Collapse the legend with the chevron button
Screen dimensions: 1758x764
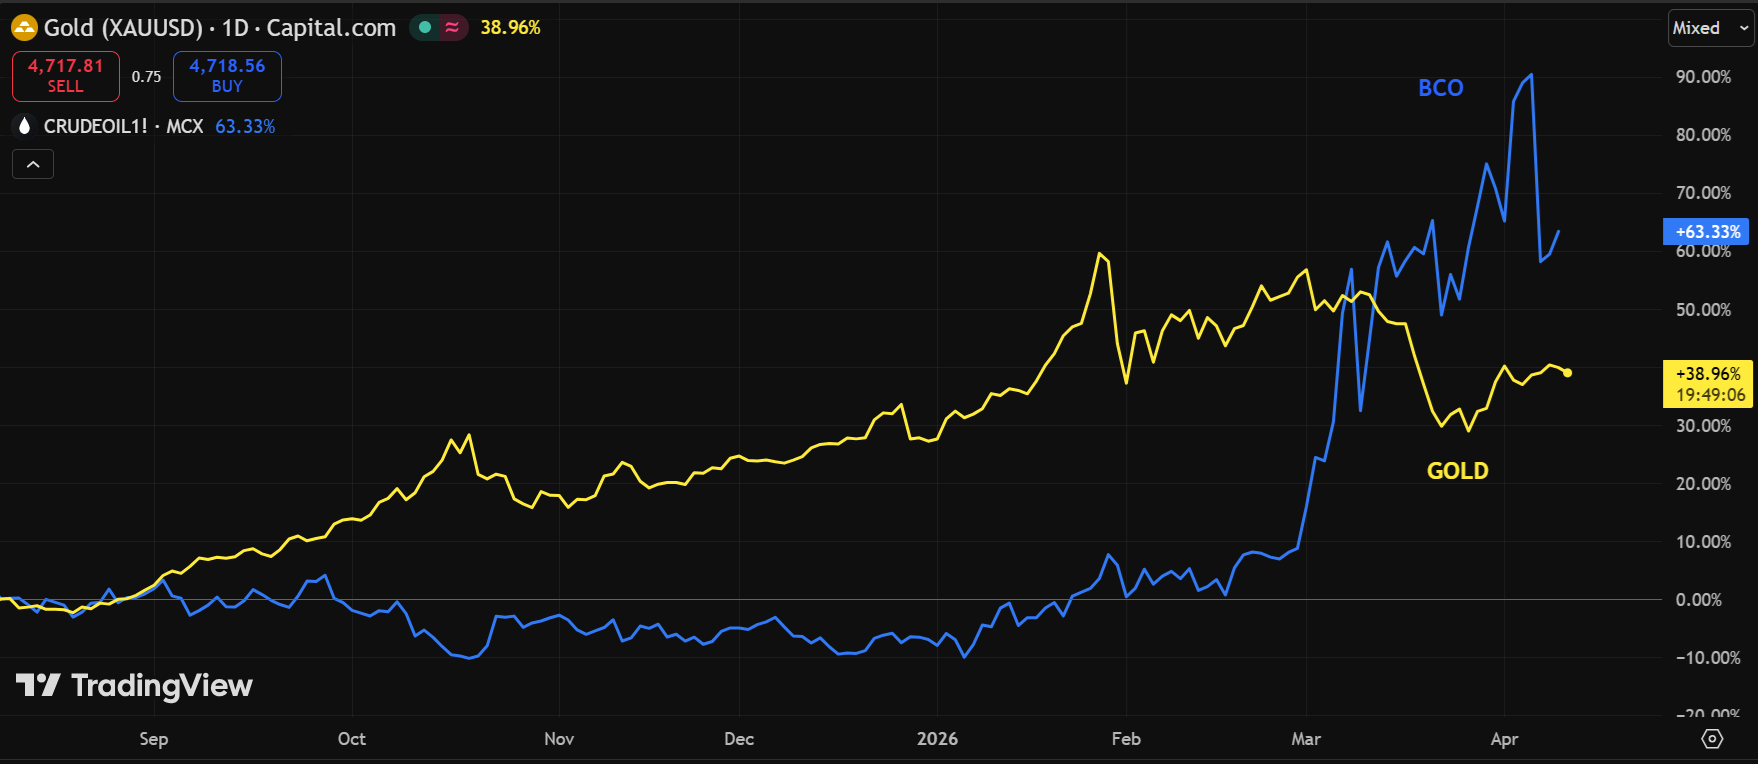pos(33,164)
